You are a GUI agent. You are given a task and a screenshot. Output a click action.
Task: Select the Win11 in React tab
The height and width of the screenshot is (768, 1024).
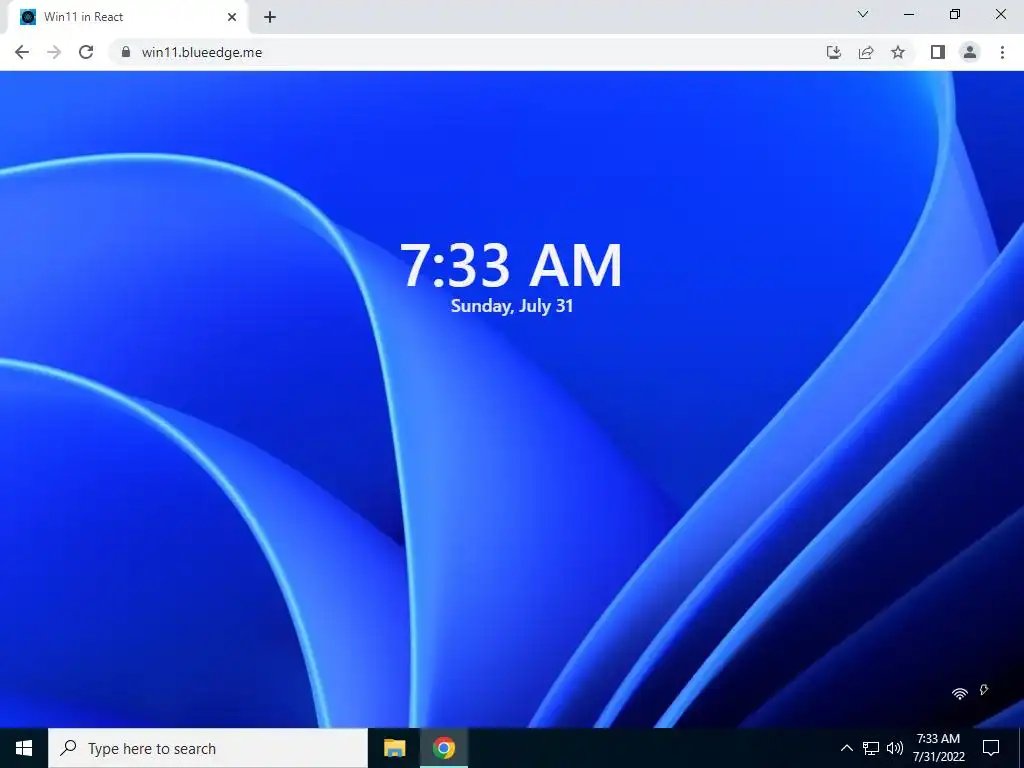[125, 18]
